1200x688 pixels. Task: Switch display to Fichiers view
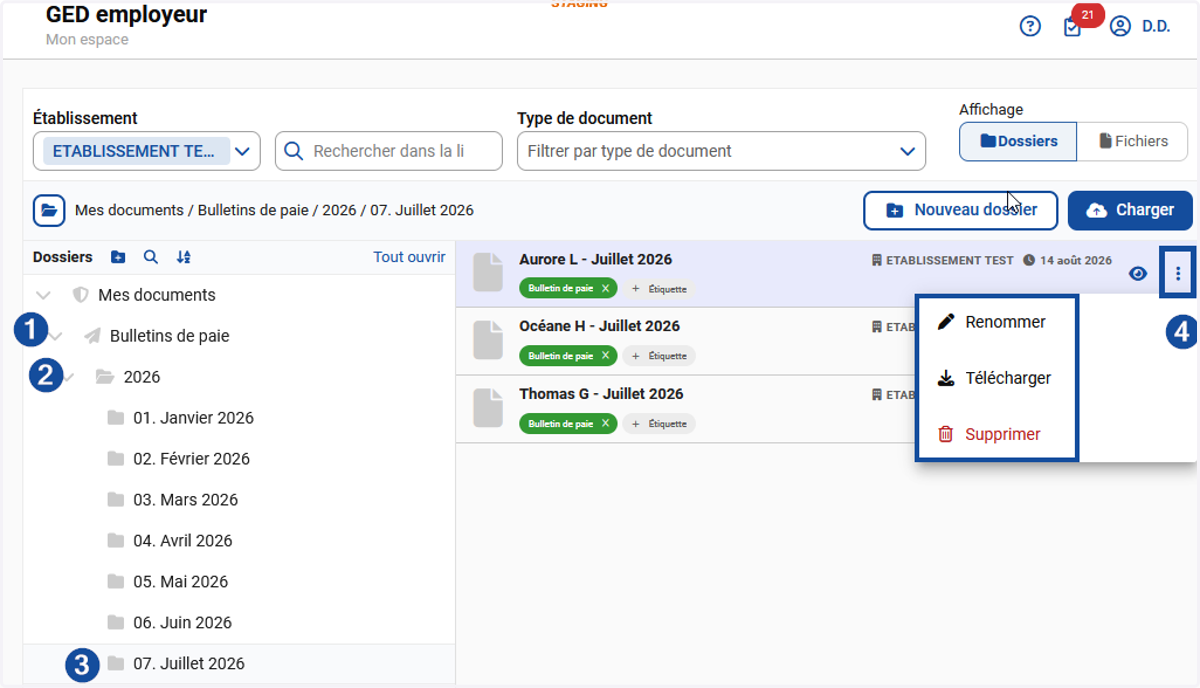(x=1133, y=142)
